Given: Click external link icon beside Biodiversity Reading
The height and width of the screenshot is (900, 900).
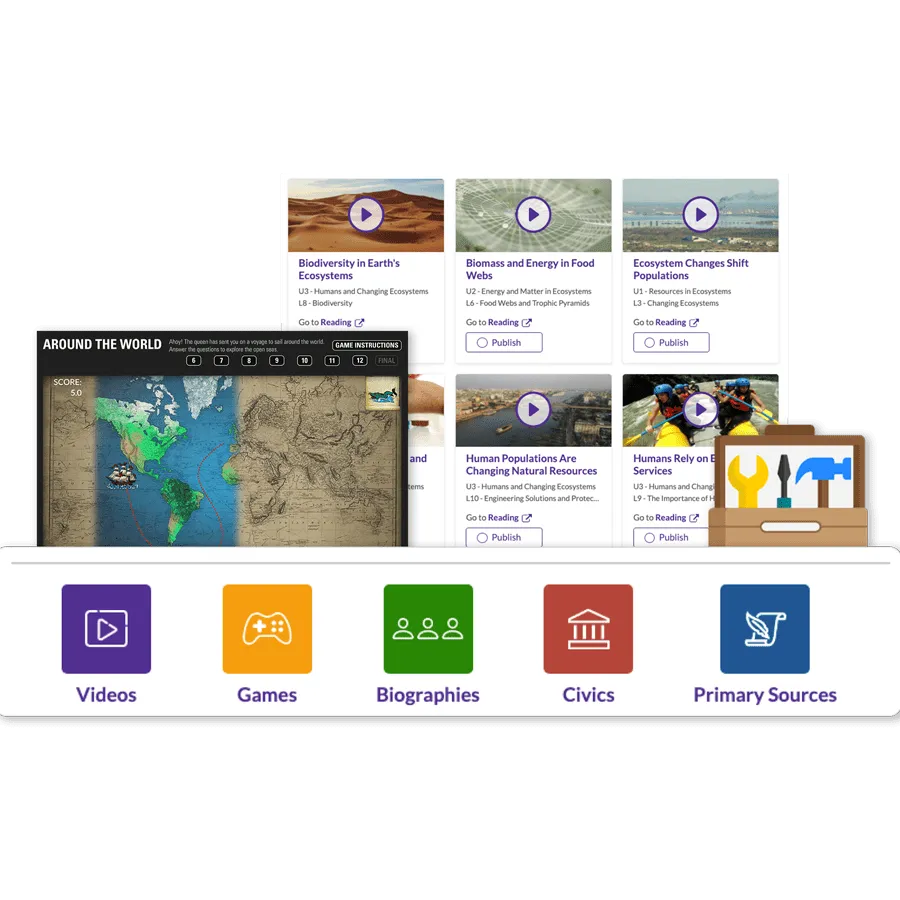Looking at the screenshot, I should tap(359, 323).
